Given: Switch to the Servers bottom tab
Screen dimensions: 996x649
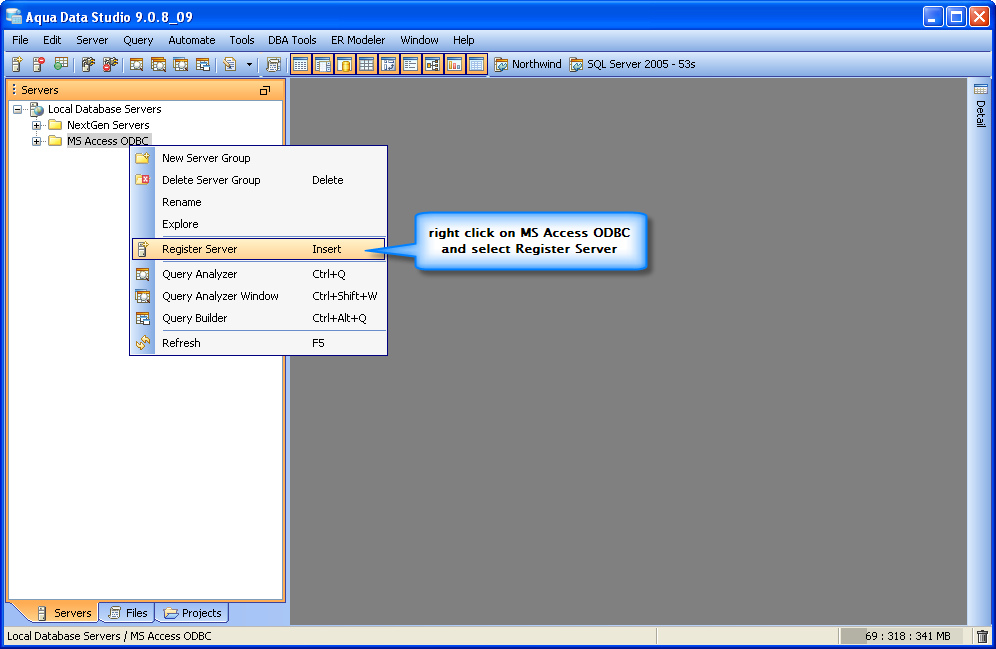Looking at the screenshot, I should click(x=64, y=613).
